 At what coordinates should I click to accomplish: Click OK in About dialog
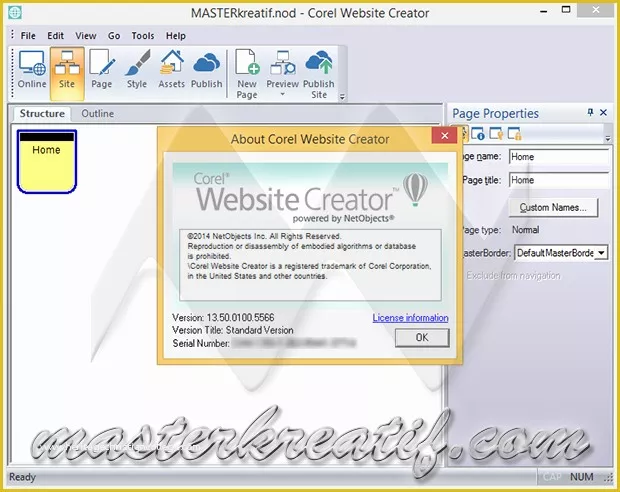tap(422, 337)
